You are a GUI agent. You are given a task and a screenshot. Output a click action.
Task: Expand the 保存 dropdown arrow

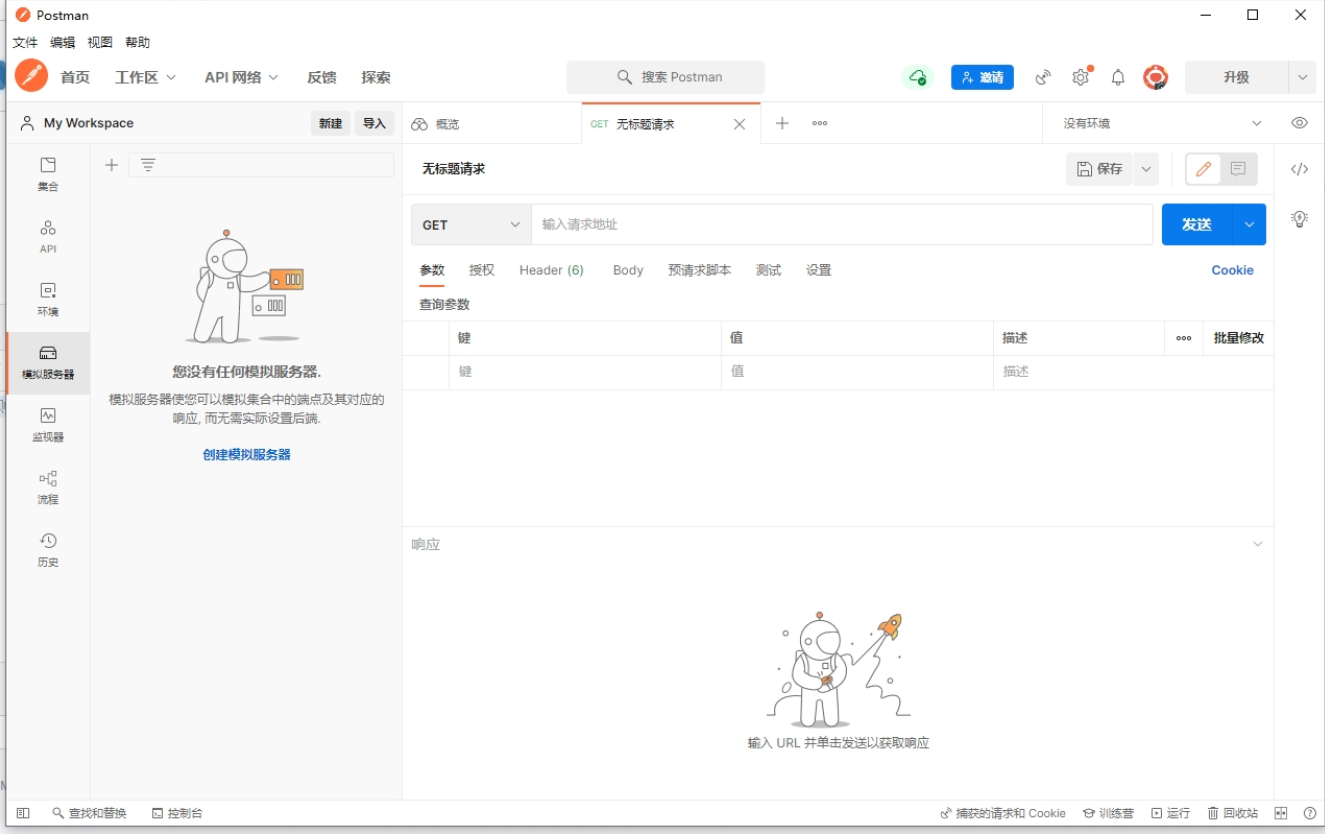click(x=1146, y=169)
